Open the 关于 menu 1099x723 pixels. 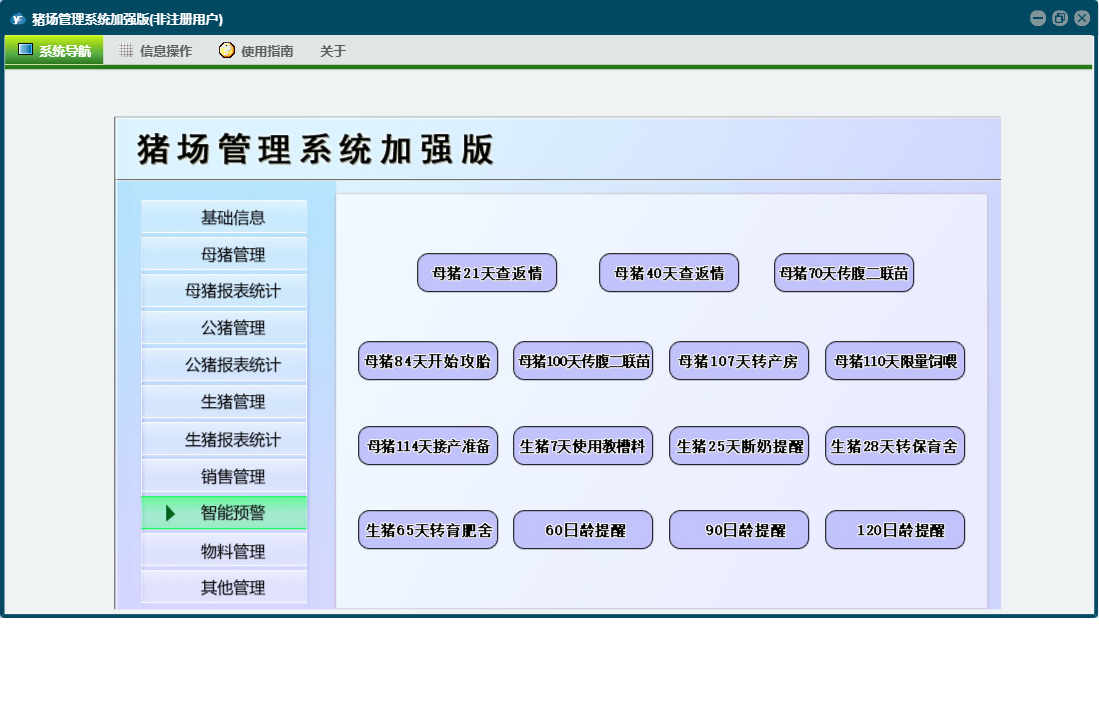tap(333, 51)
